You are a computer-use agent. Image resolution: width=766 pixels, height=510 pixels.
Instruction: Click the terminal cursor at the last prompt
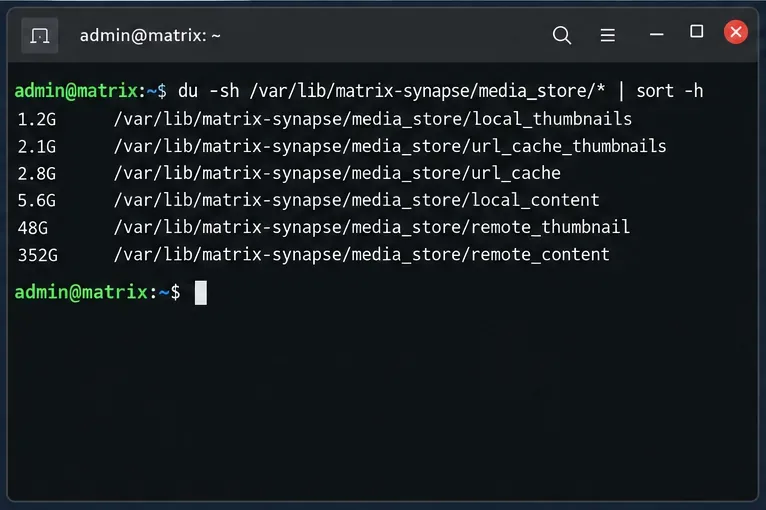[201, 293]
